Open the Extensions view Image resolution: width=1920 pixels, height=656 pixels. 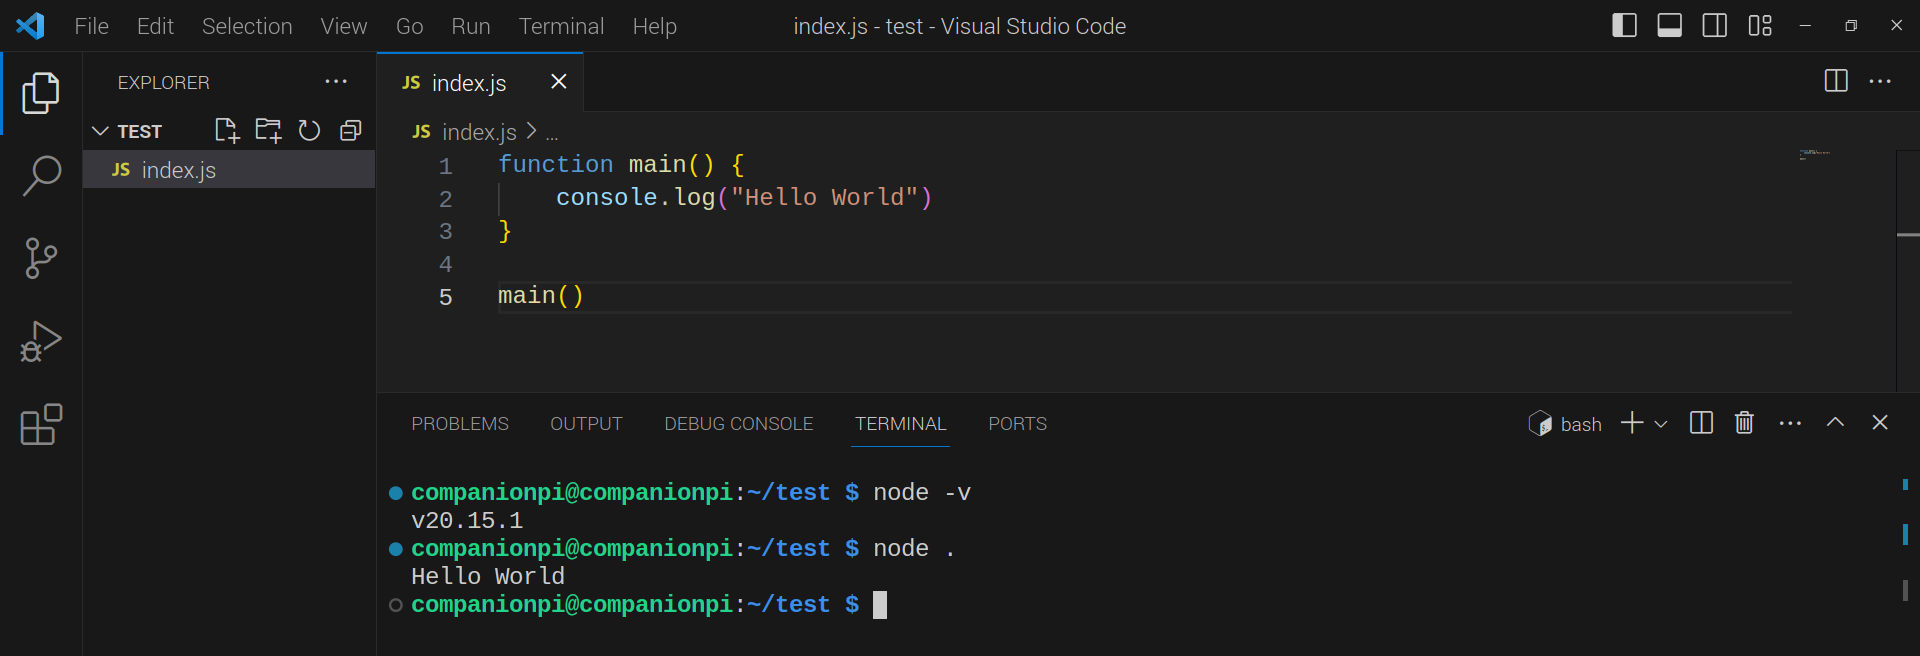tap(41, 424)
